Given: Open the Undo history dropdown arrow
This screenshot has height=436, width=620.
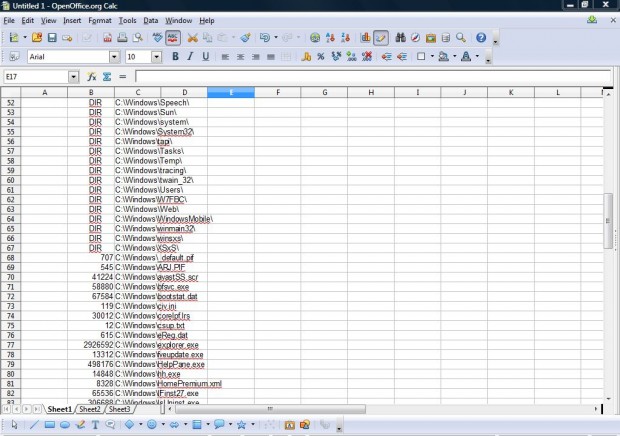Looking at the screenshot, I should tap(276, 38).
